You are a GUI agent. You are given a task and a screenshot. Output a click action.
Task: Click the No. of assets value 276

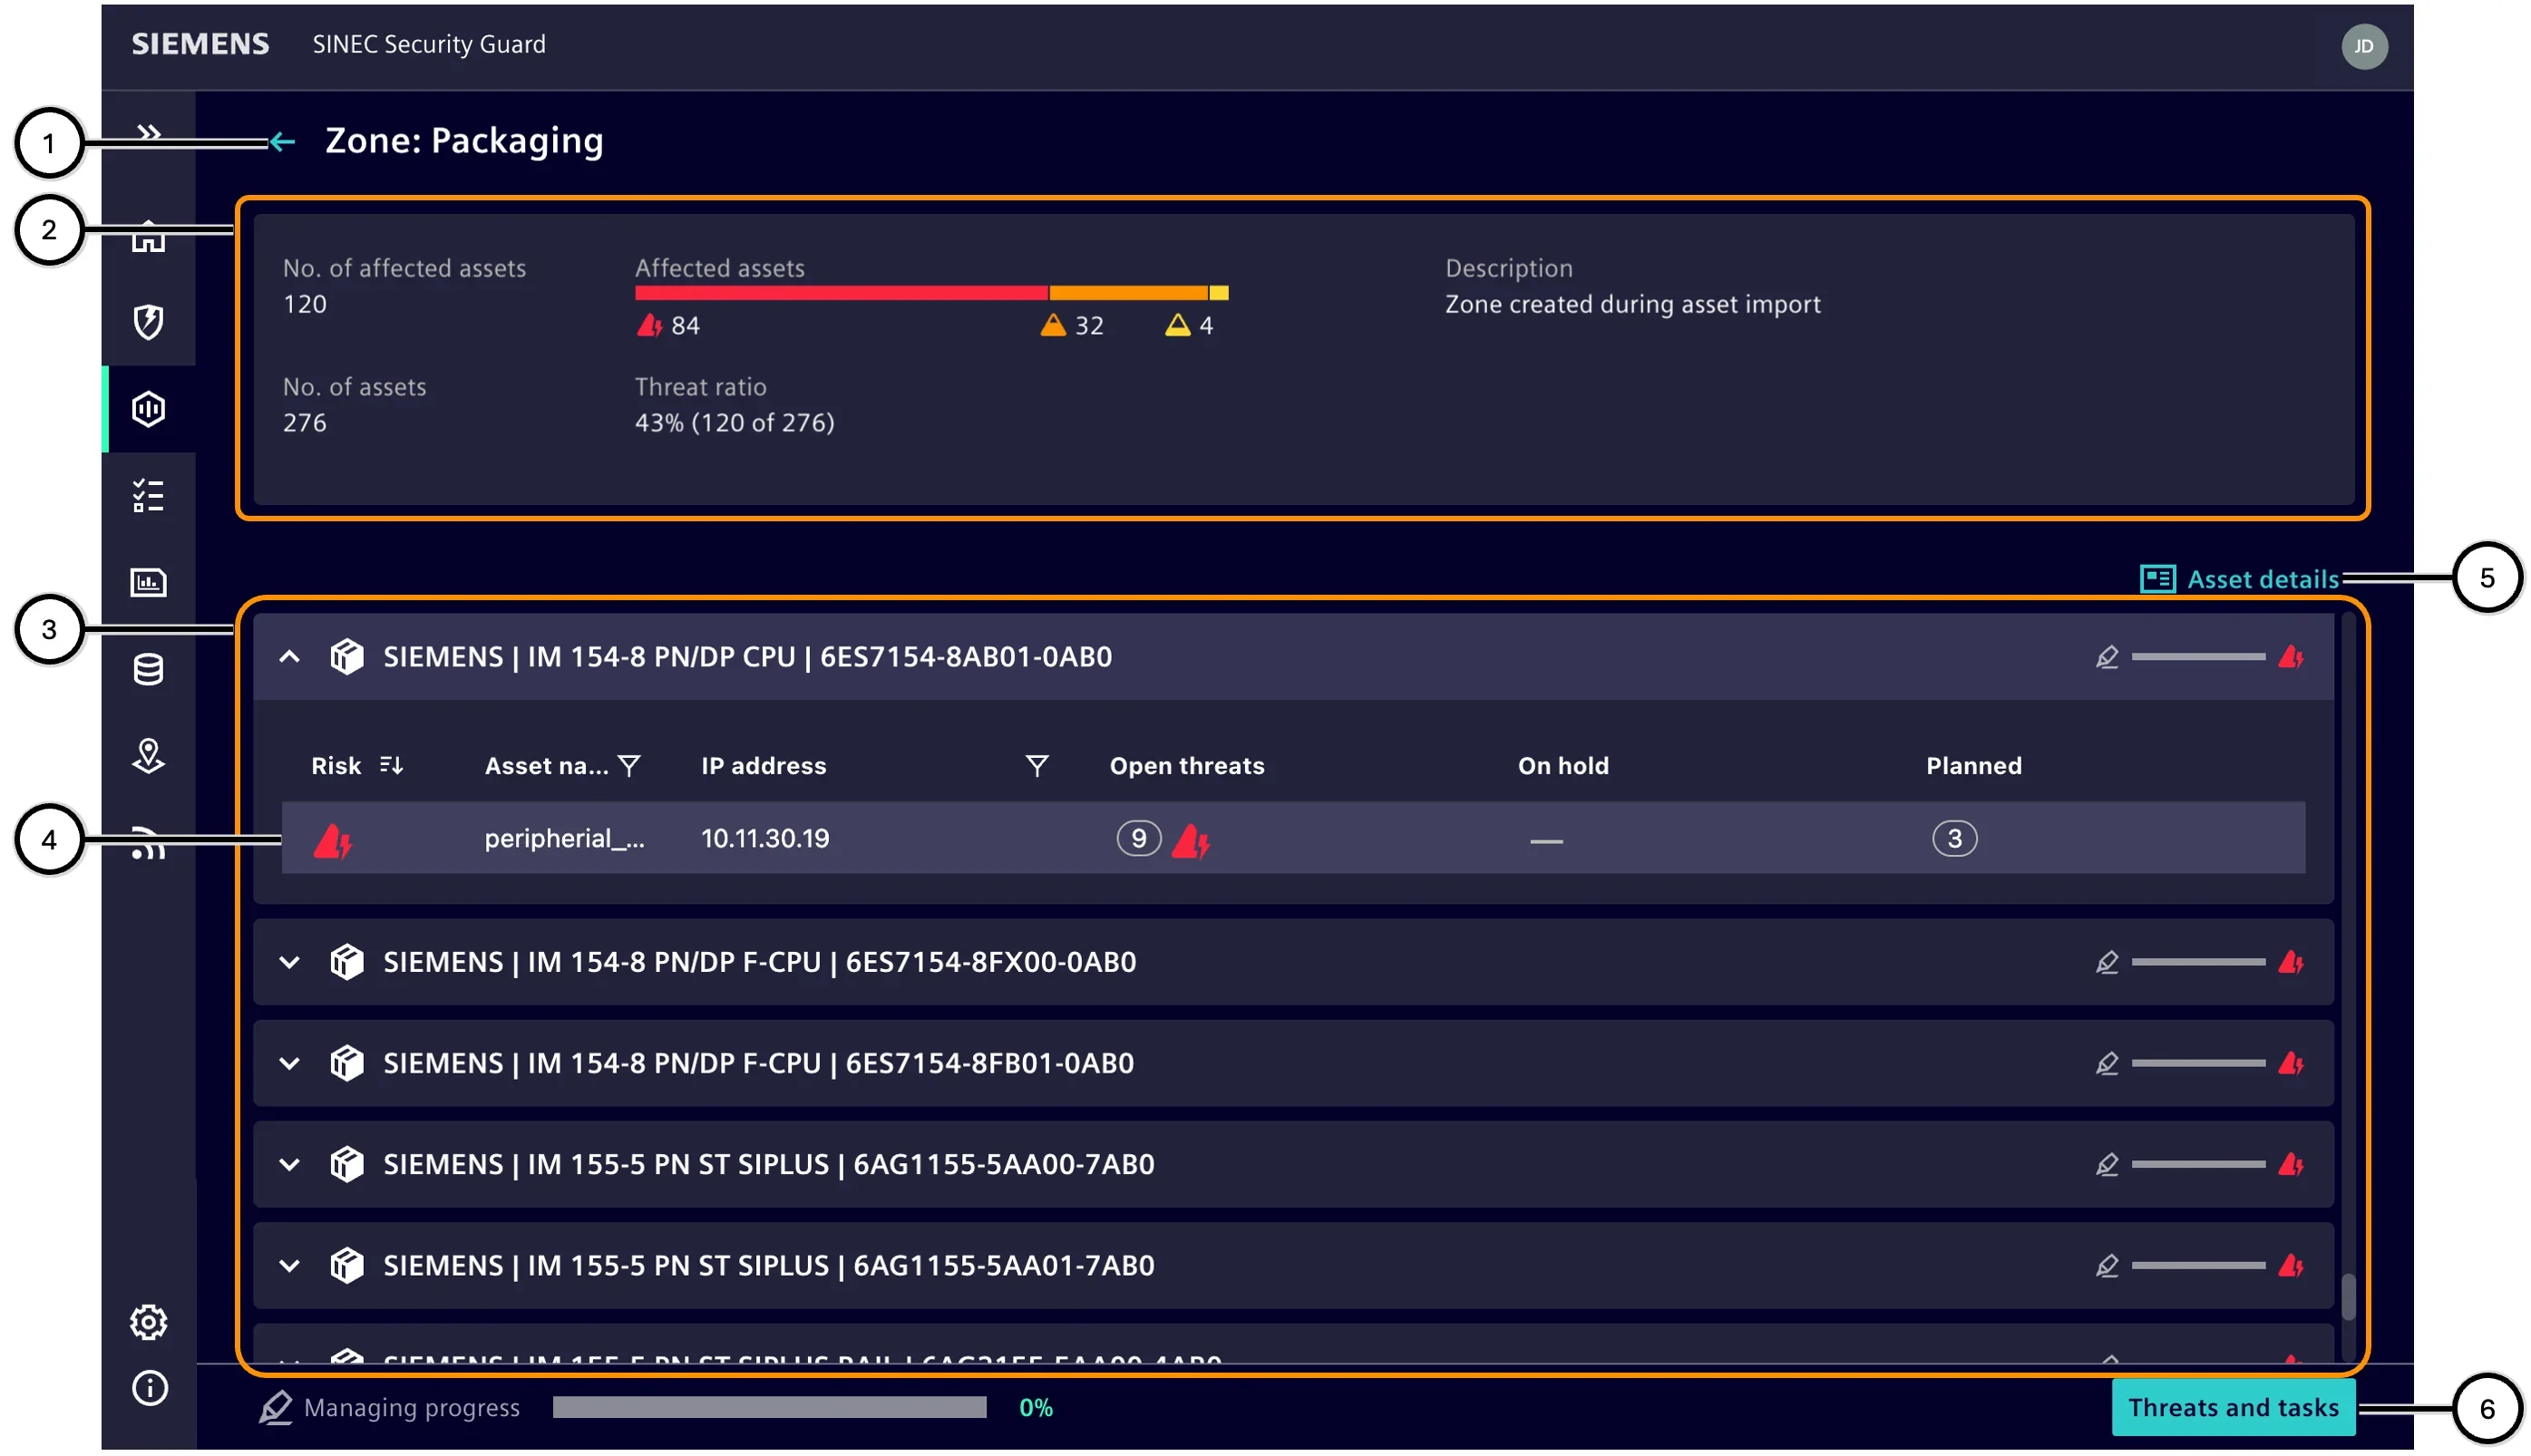(304, 423)
